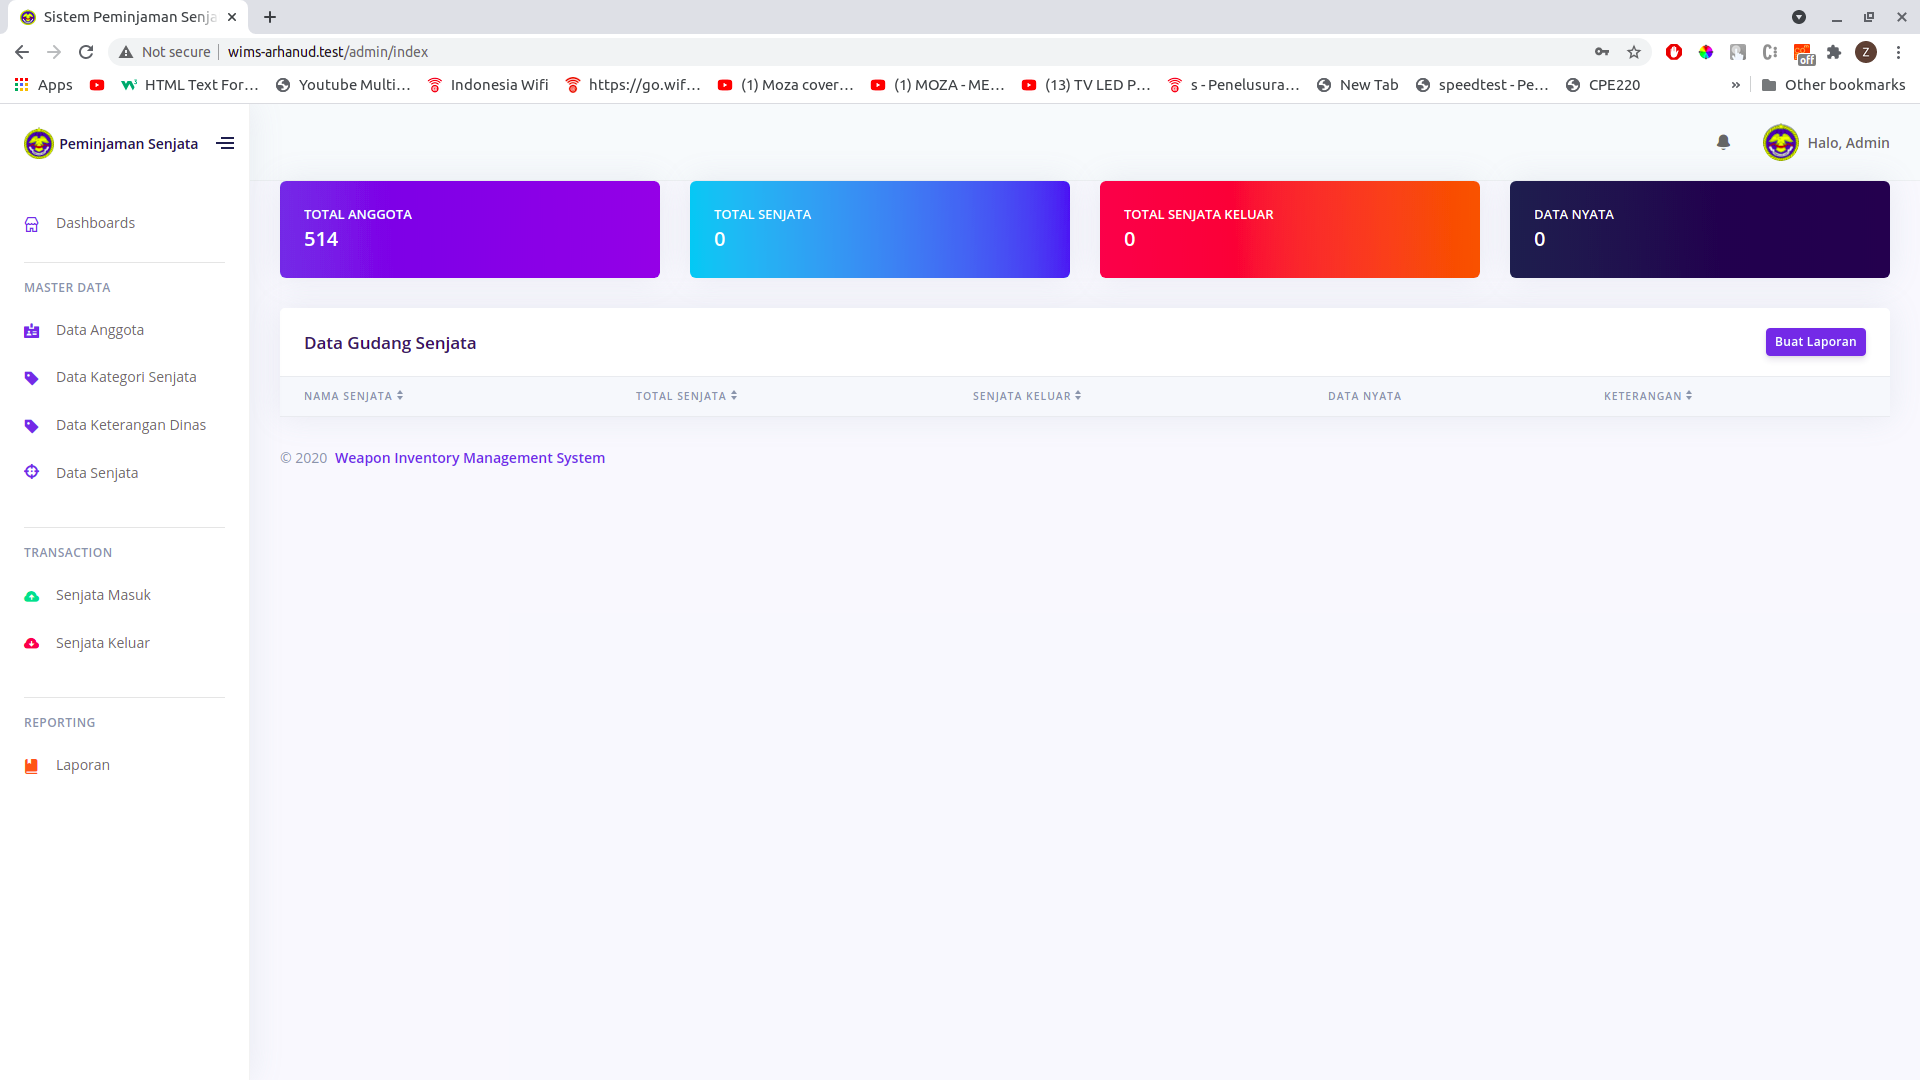Viewport: 1920px width, 1080px height.
Task: Open HTML Text For... bookmark
Action: click(x=190, y=85)
